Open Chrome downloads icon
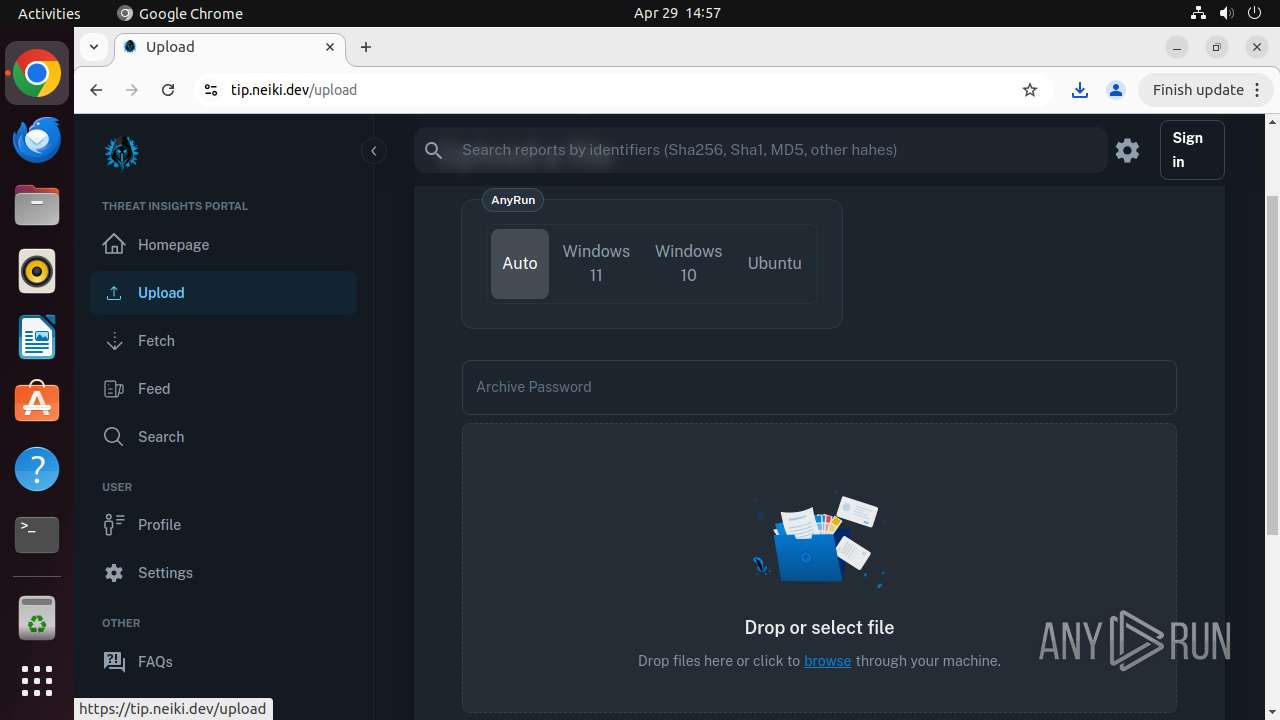The height and width of the screenshot is (720, 1280). 1080,90
